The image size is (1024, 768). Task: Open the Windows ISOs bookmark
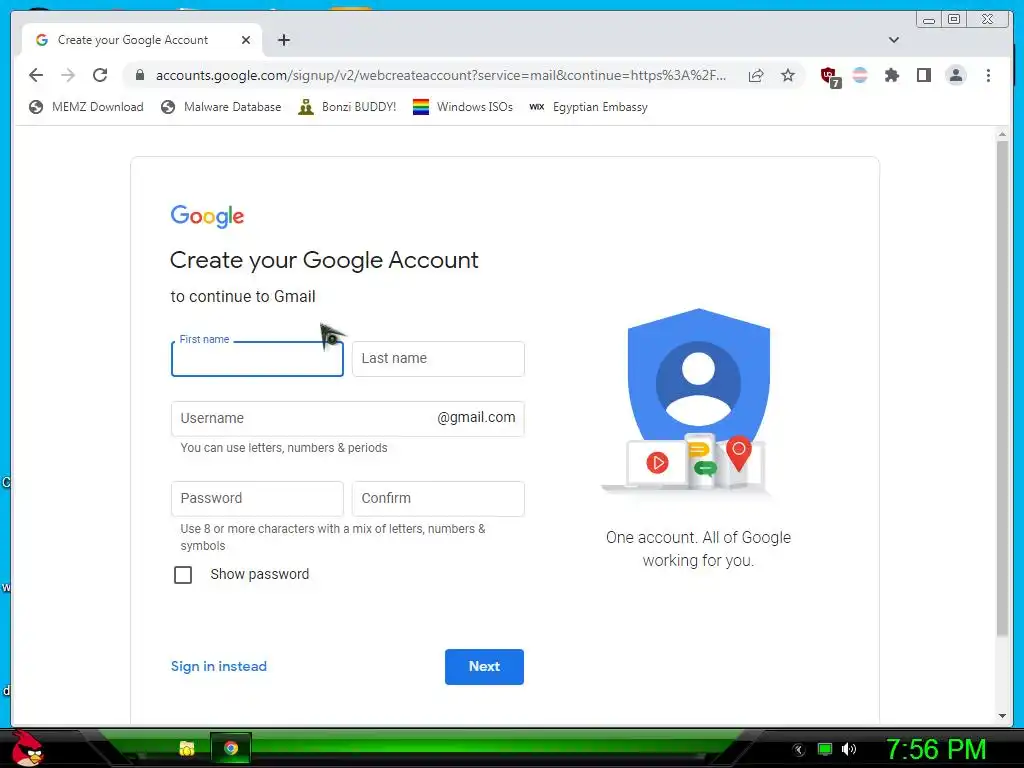tap(463, 106)
